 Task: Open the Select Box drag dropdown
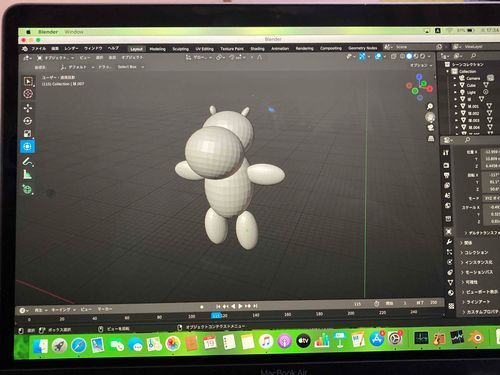pyautogui.click(x=130, y=67)
